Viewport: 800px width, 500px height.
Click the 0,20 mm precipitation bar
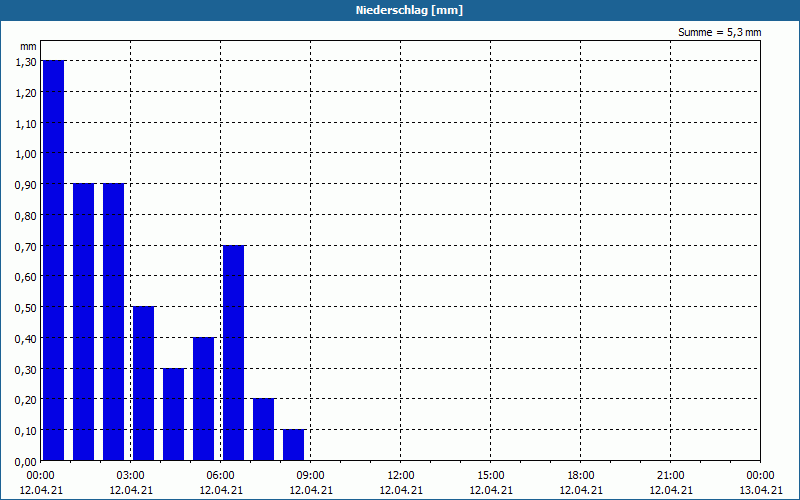pyautogui.click(x=263, y=429)
